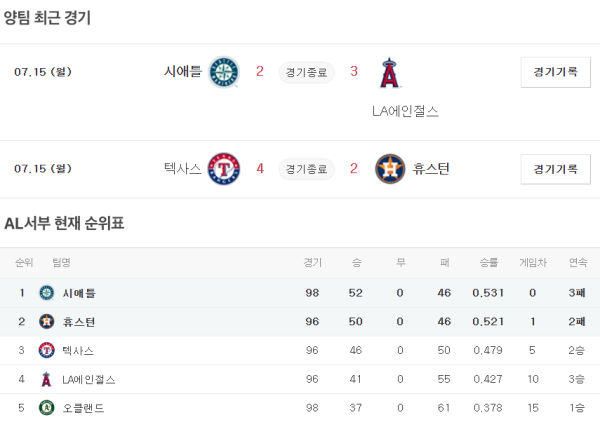Click the LA Angels logo in recent games
The height and width of the screenshot is (422, 600).
coord(390,74)
